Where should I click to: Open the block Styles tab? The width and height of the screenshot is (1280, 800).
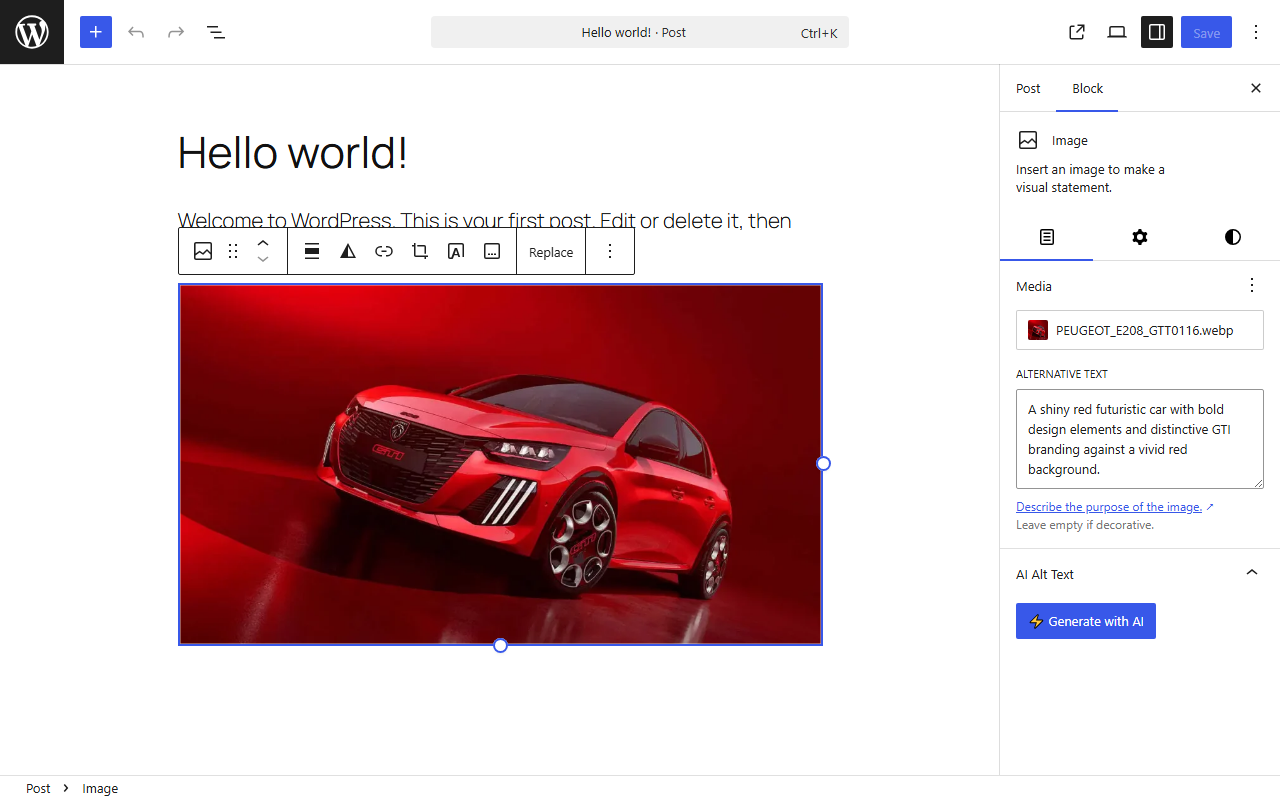click(1233, 237)
